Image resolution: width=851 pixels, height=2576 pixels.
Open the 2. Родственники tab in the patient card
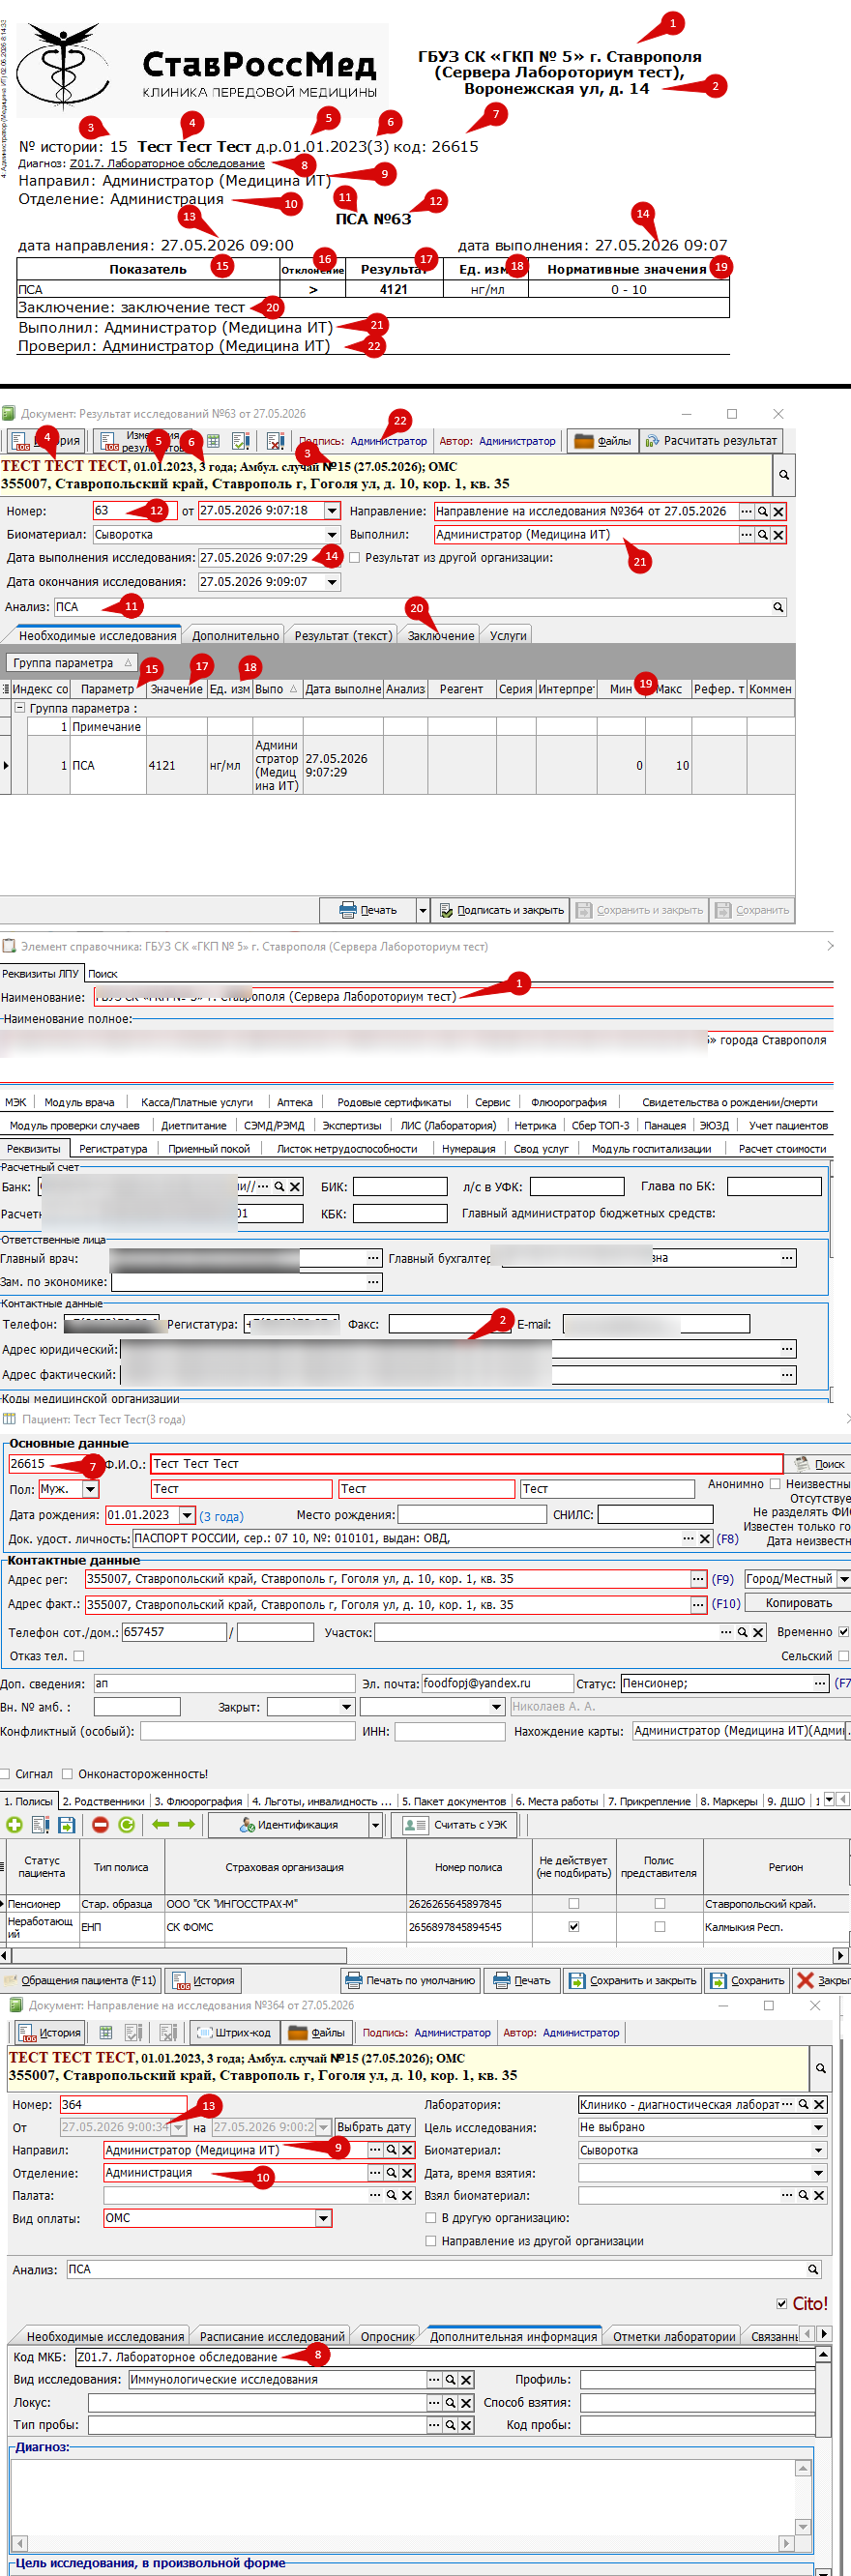[103, 1801]
